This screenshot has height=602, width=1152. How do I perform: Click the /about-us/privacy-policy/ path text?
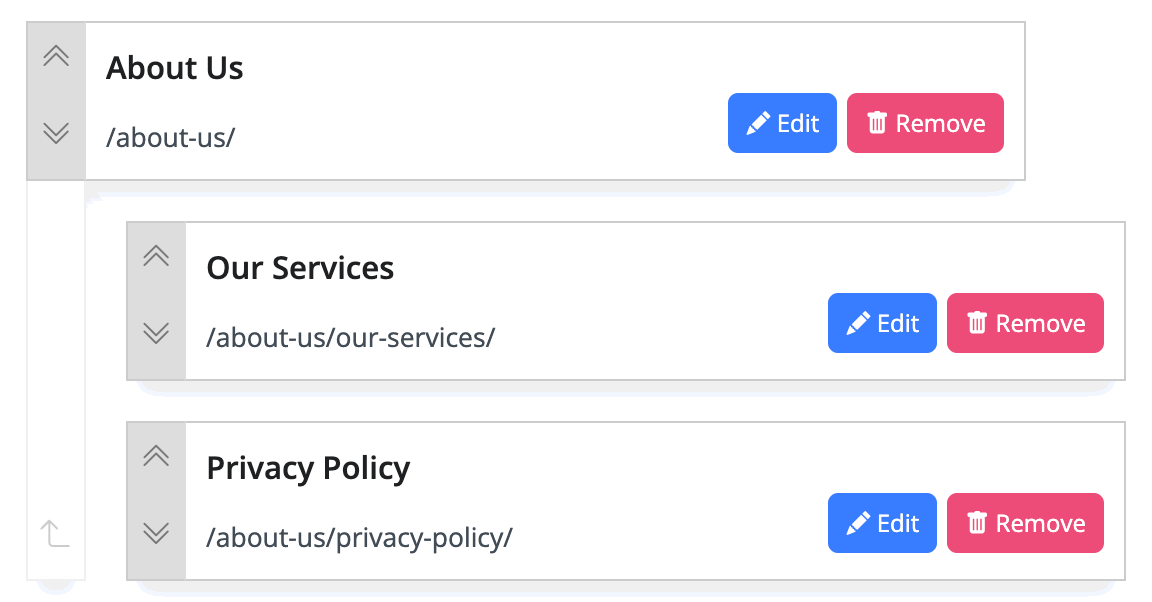pyautogui.click(x=359, y=538)
